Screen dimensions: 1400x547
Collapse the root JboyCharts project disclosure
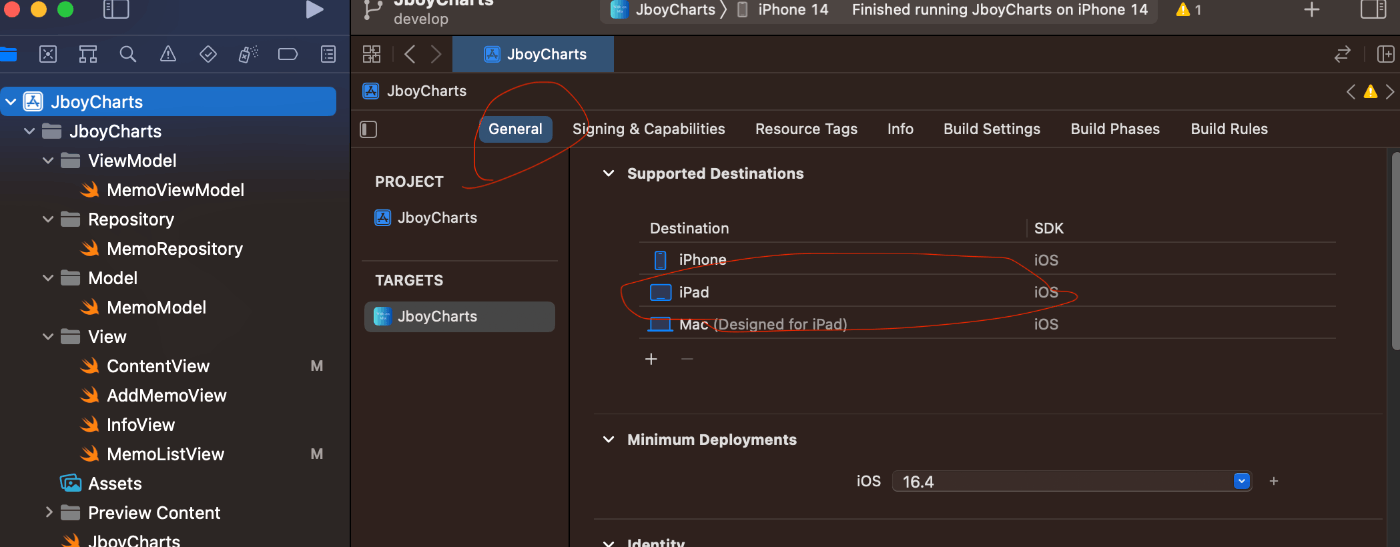pos(11,101)
